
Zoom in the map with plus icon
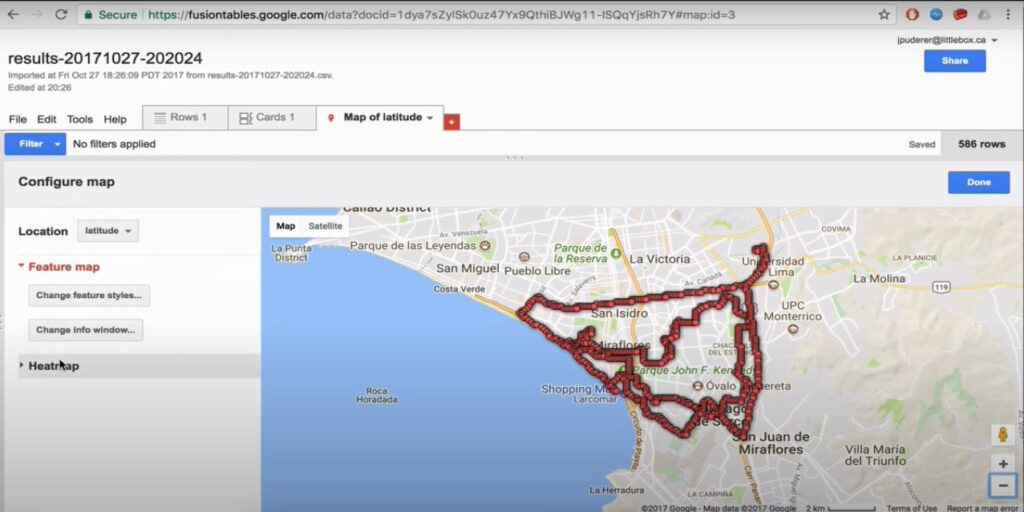(1003, 464)
